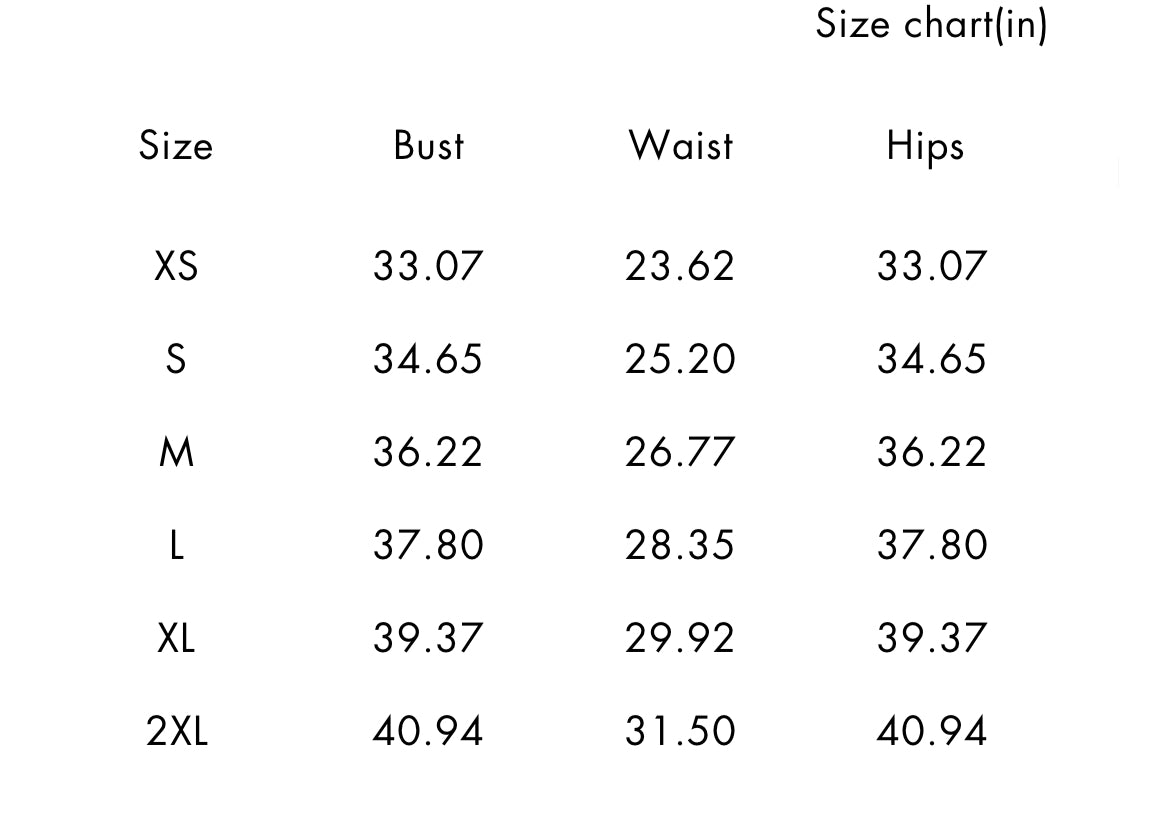Select the 2XL waist value 31.50
Image resolution: width=1170 pixels, height=813 pixels.
coord(680,731)
